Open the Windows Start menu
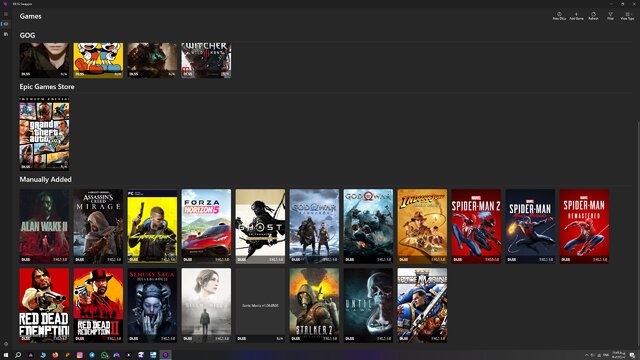Screen dimensions: 640x360 (6, 355)
